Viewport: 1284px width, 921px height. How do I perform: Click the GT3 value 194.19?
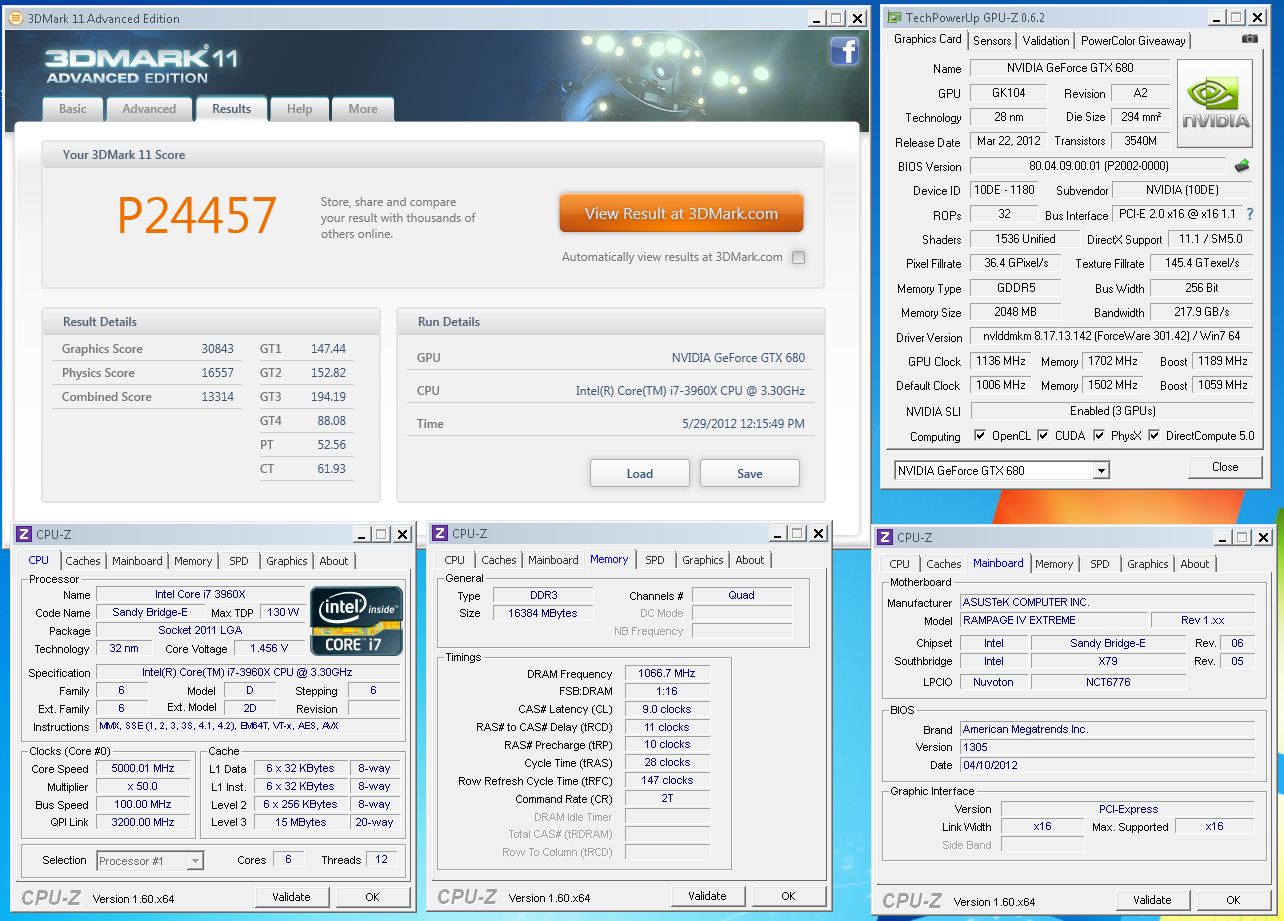(x=328, y=397)
